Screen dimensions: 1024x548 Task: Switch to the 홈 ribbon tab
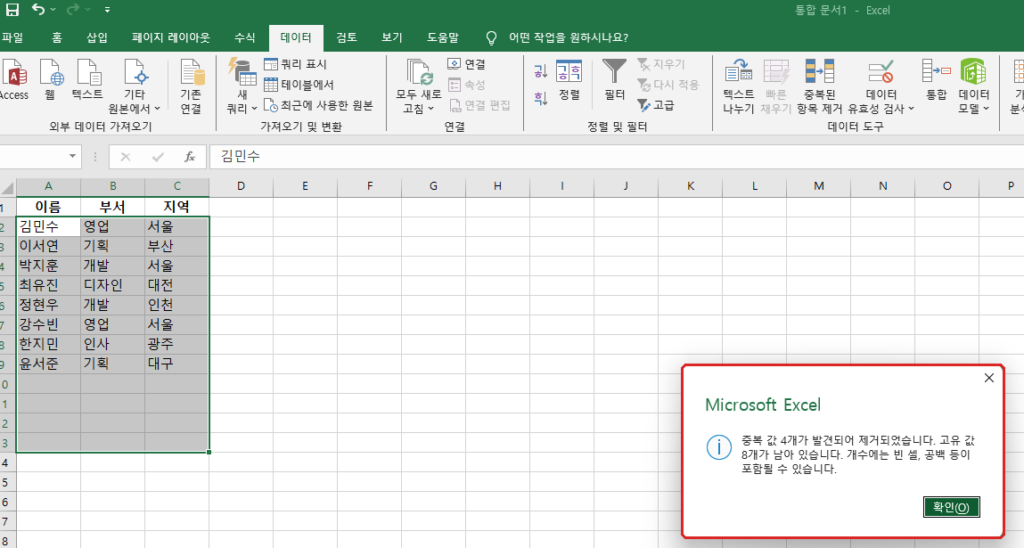(x=57, y=38)
